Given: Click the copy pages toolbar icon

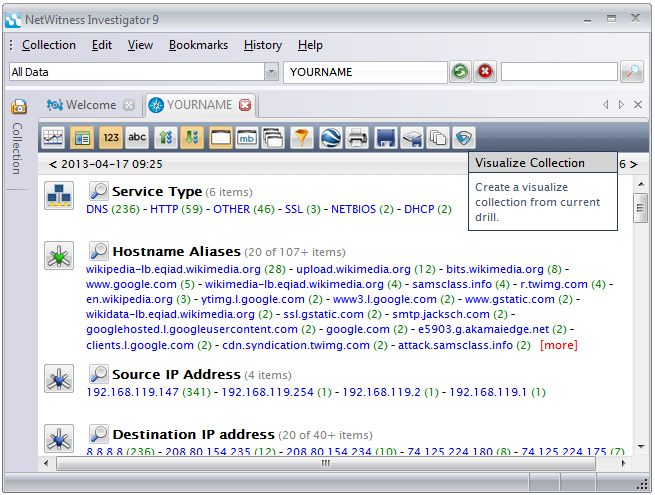Looking at the screenshot, I should coord(437,138).
